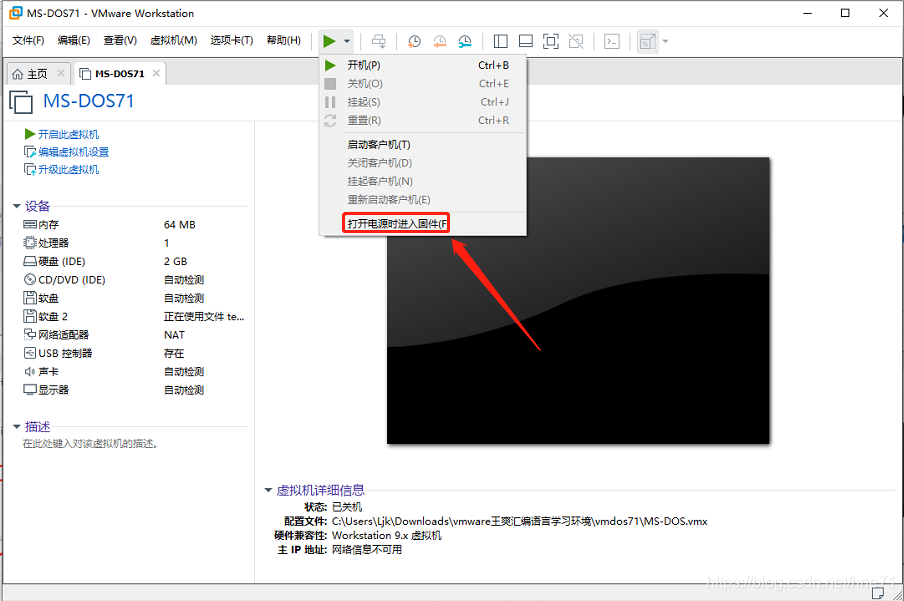Select the 软盘 2 device row

[x=134, y=317]
